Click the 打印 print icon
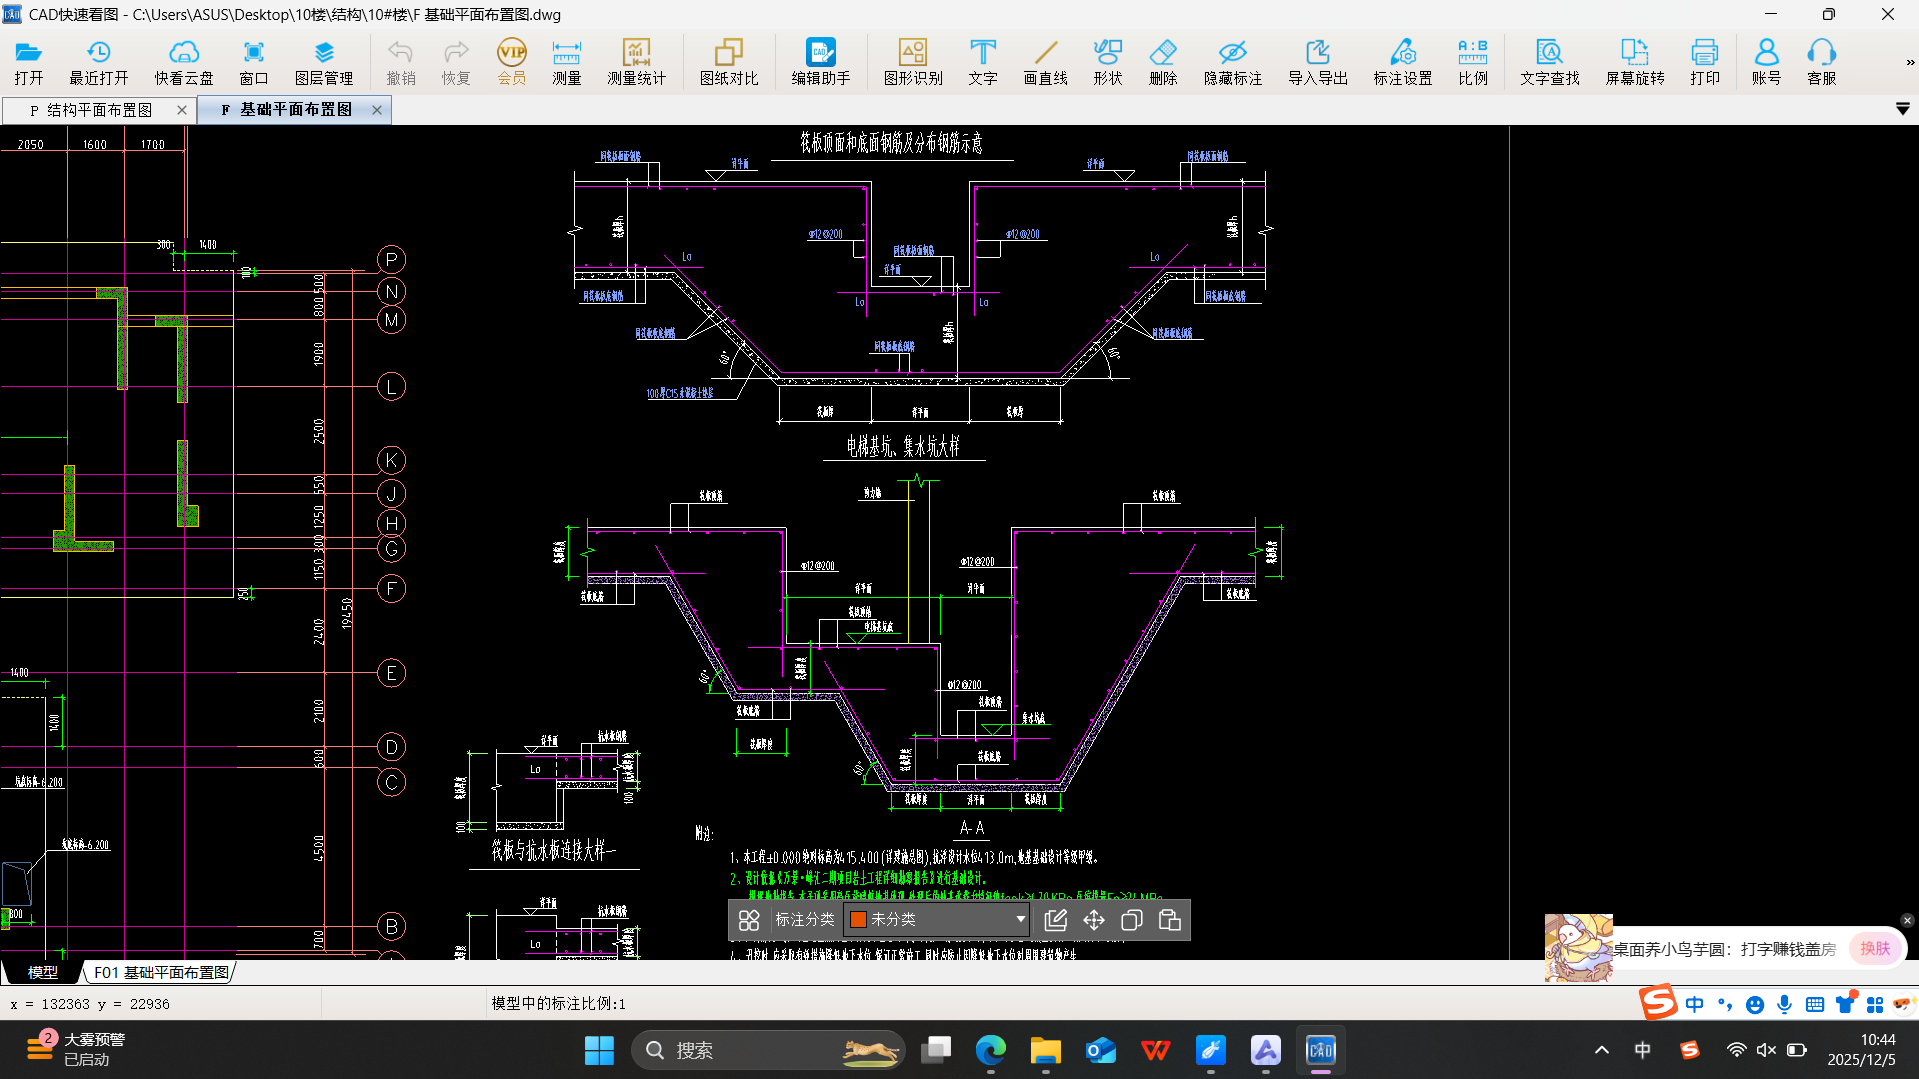 tap(1704, 62)
